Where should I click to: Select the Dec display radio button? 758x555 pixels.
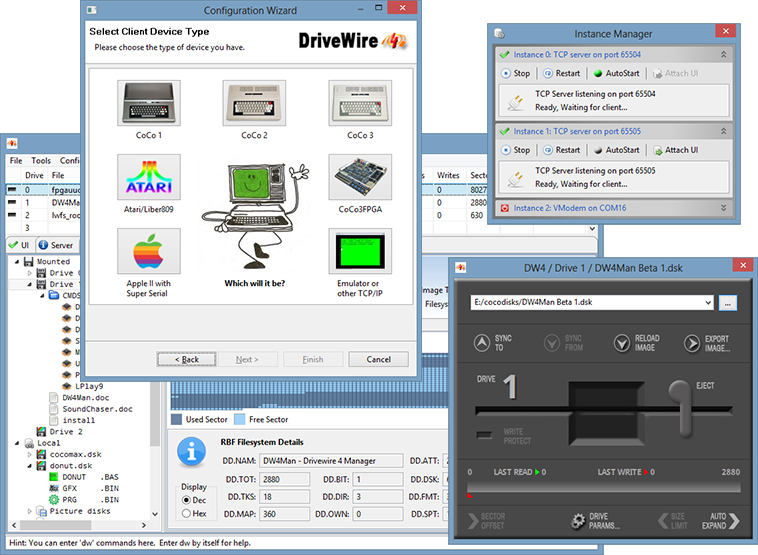pyautogui.click(x=186, y=500)
